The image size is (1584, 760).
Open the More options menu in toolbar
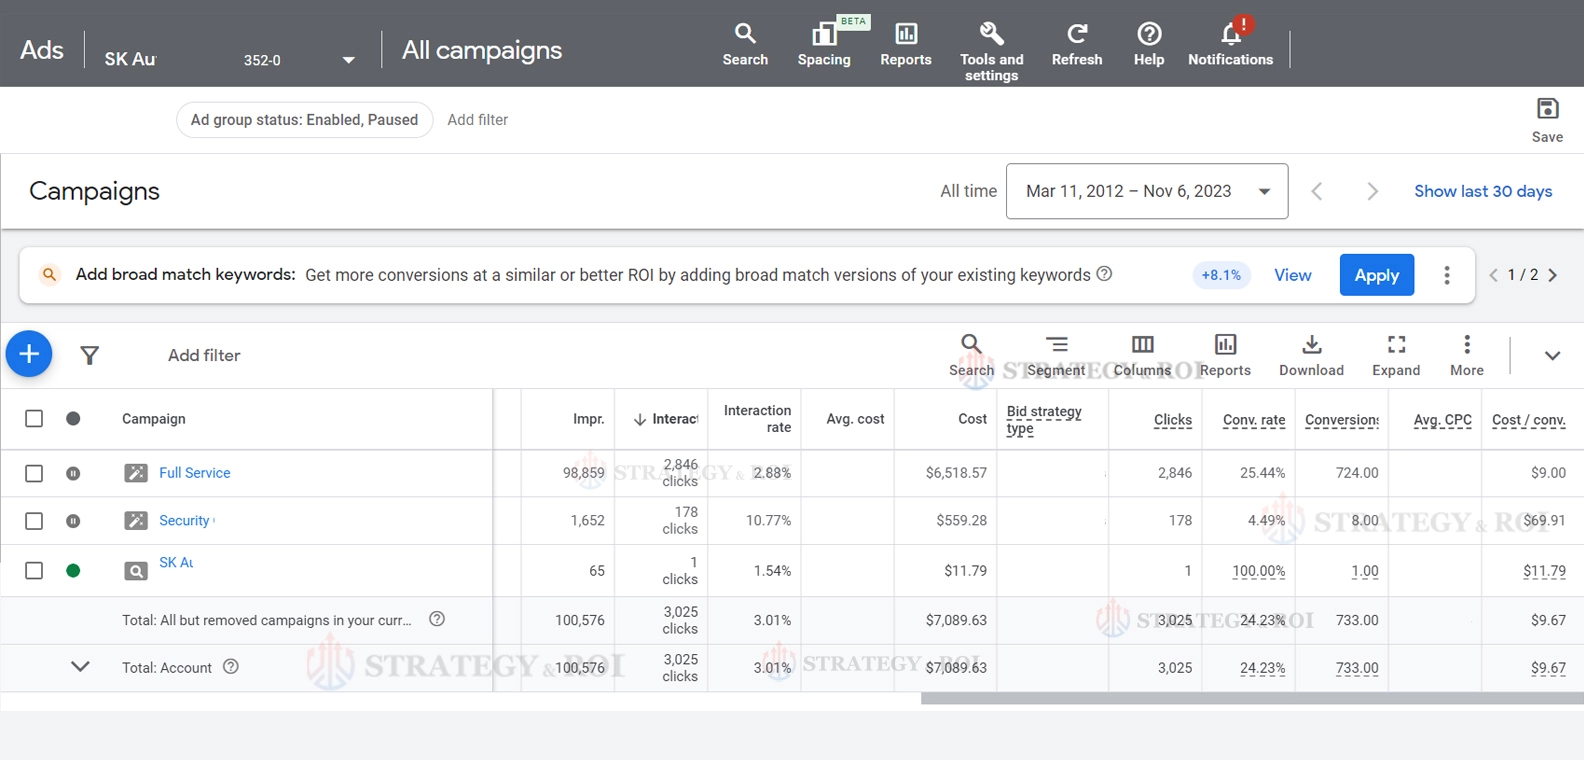click(x=1466, y=345)
